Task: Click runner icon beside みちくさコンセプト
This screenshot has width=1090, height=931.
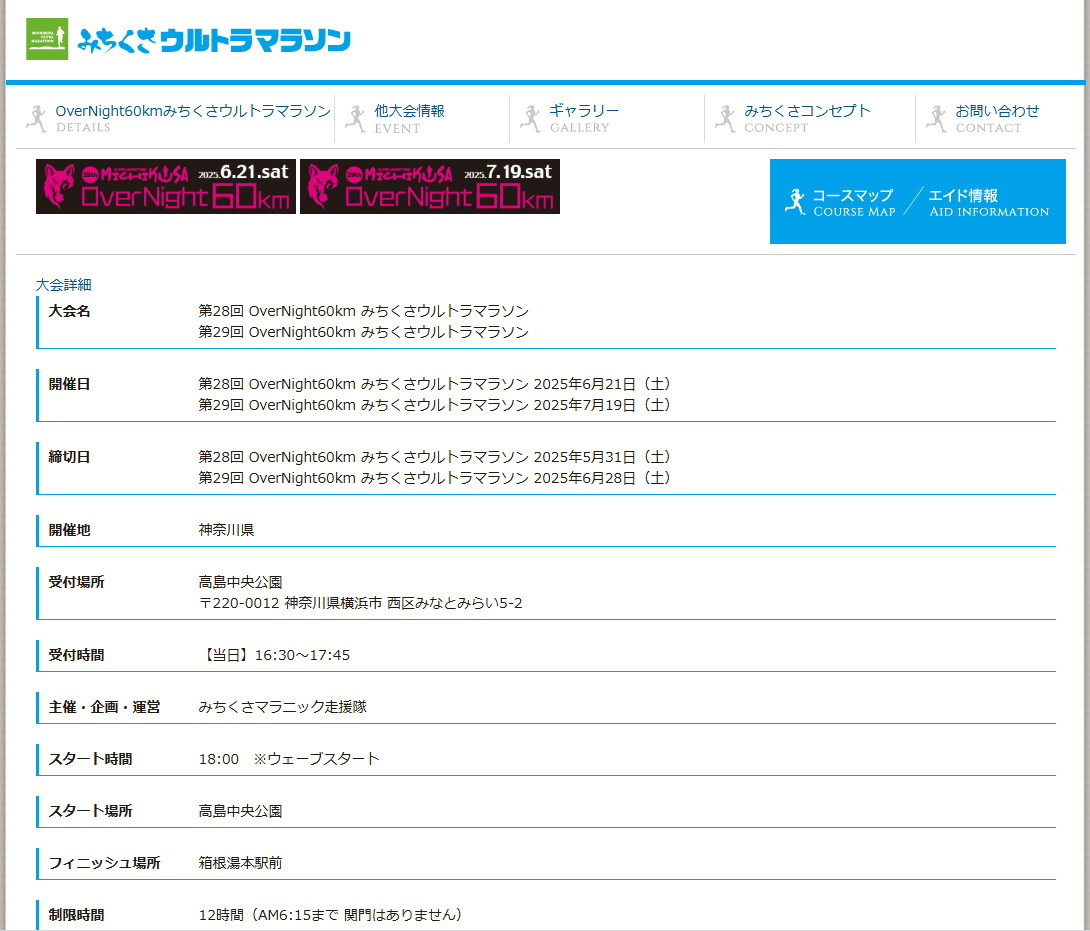Action: point(725,119)
